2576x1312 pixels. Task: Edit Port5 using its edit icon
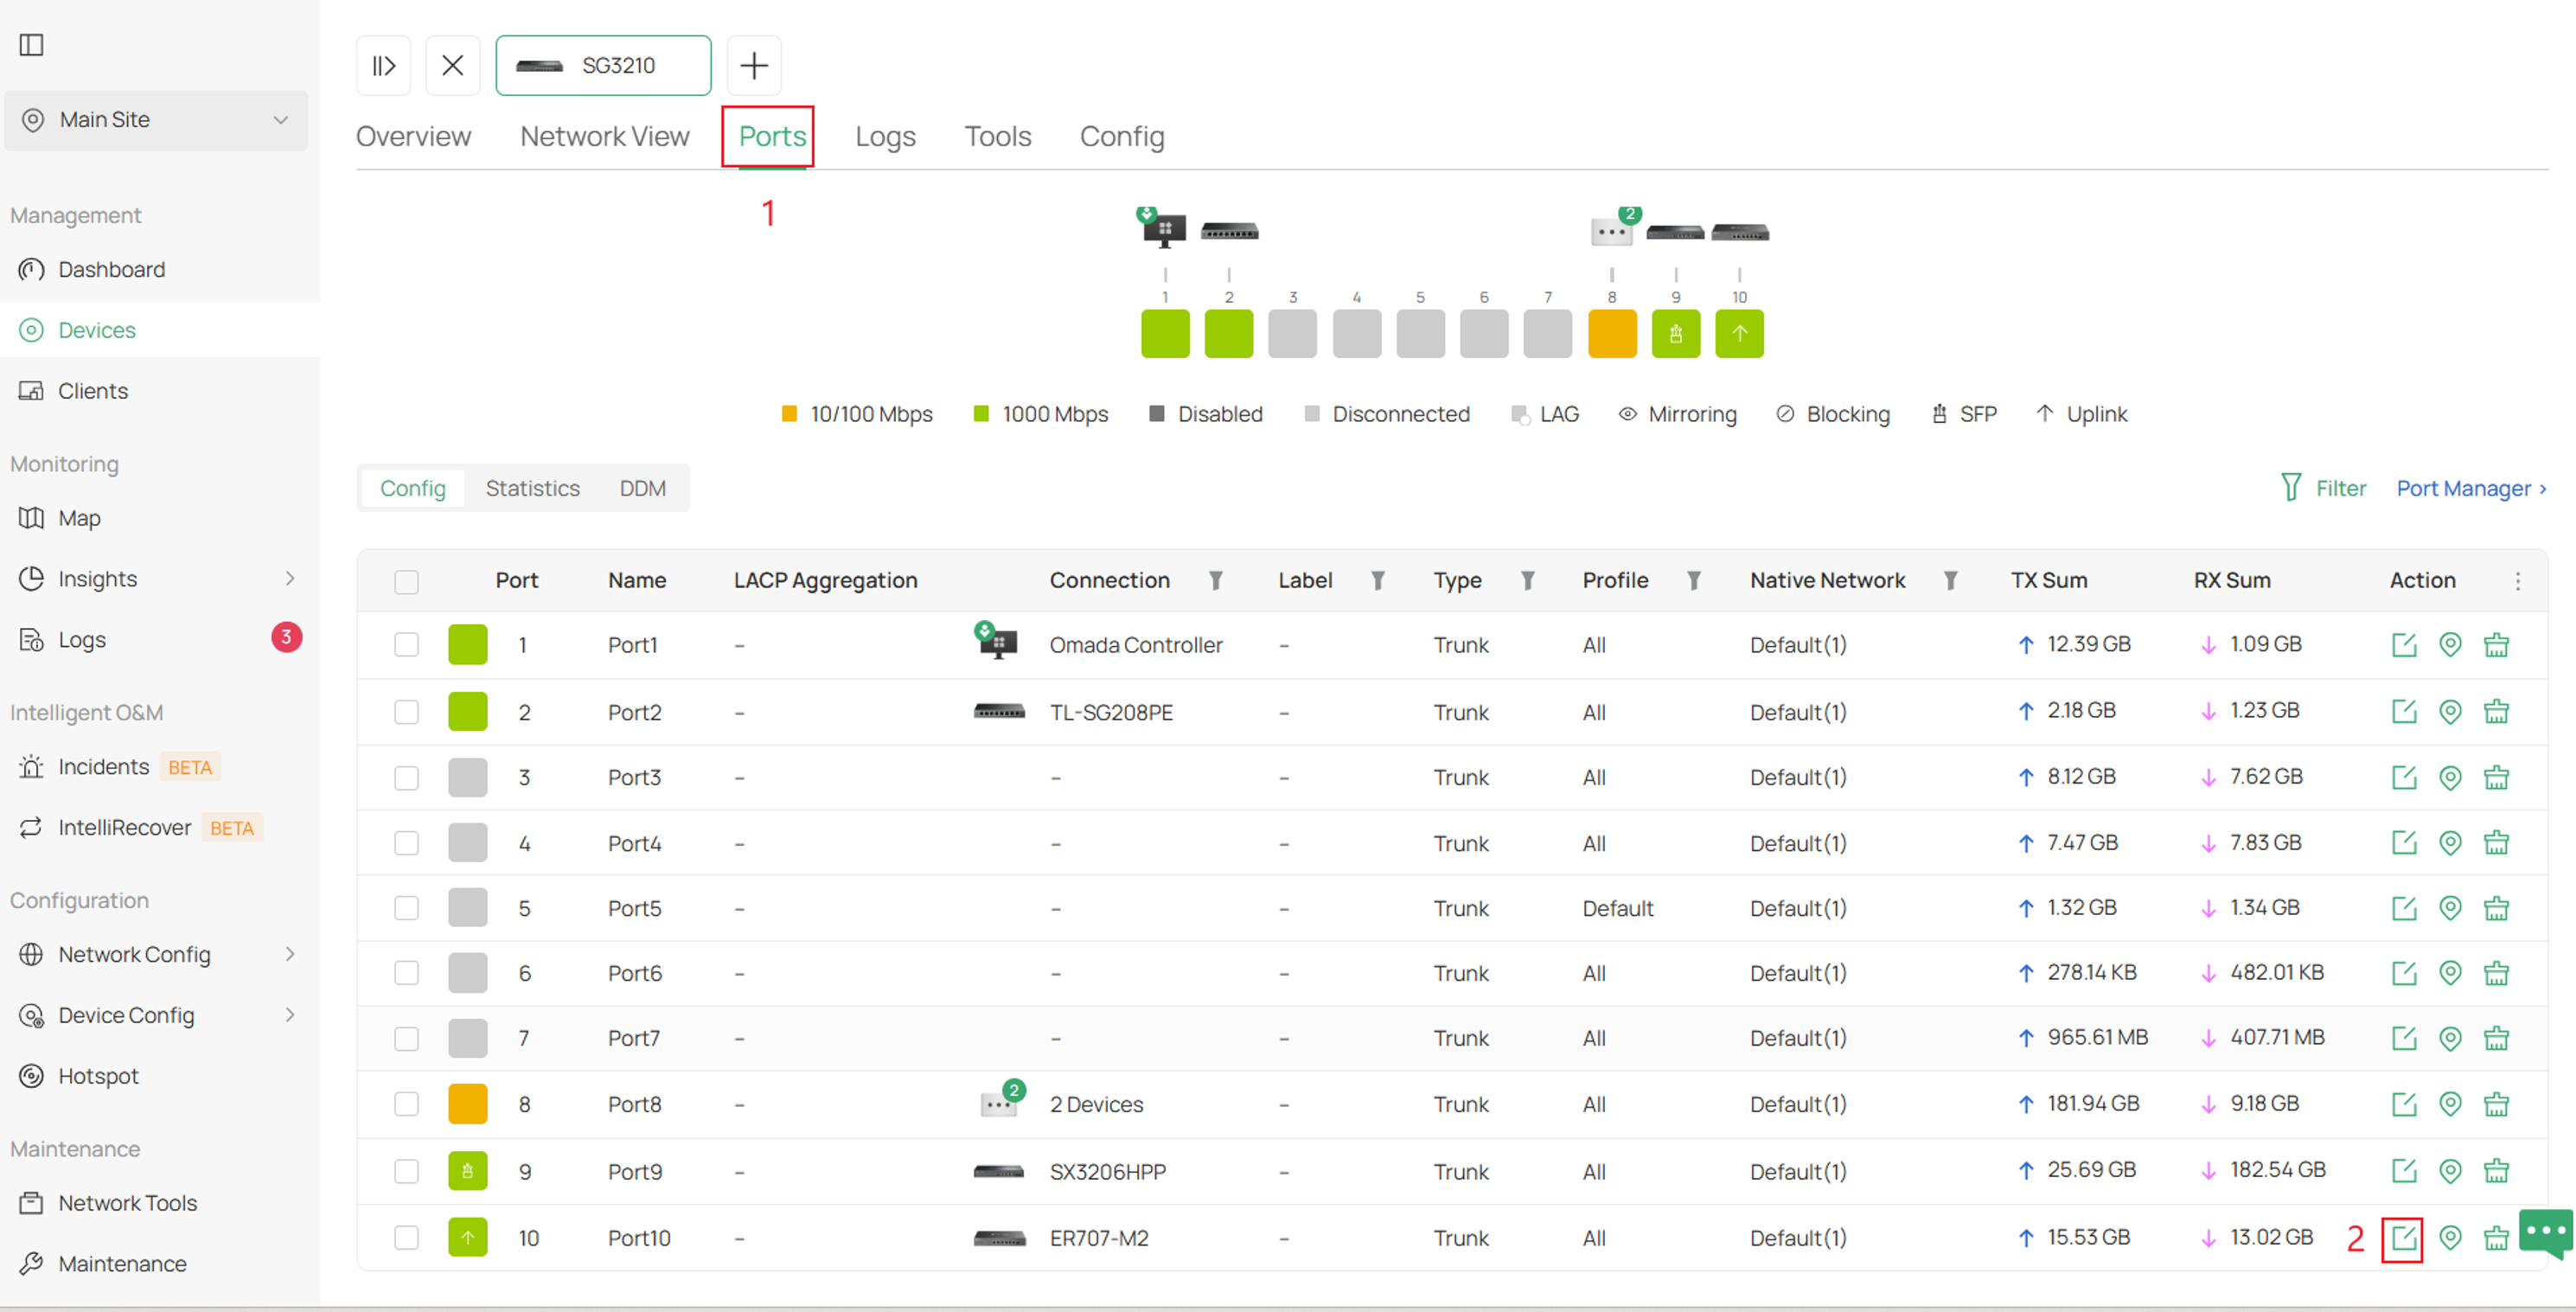[2404, 908]
